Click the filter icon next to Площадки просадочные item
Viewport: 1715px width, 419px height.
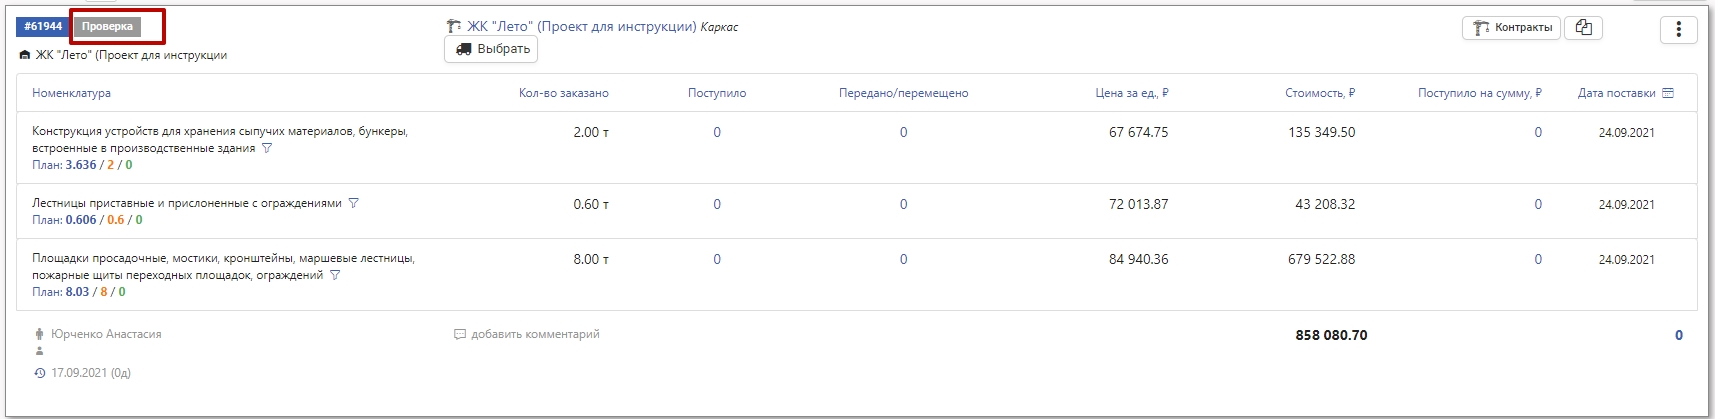tap(335, 276)
